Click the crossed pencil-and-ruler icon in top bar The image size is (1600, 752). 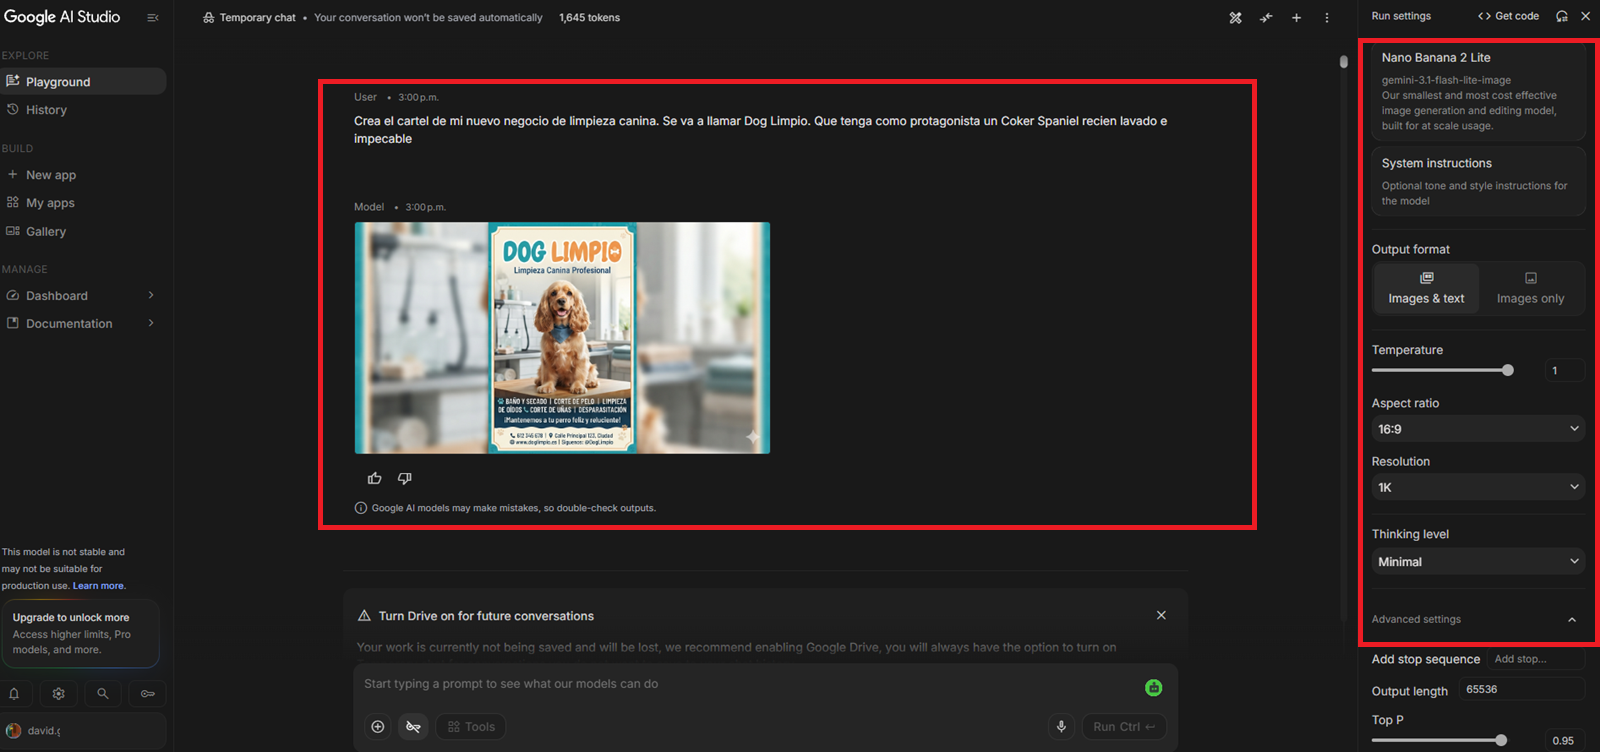(1236, 18)
